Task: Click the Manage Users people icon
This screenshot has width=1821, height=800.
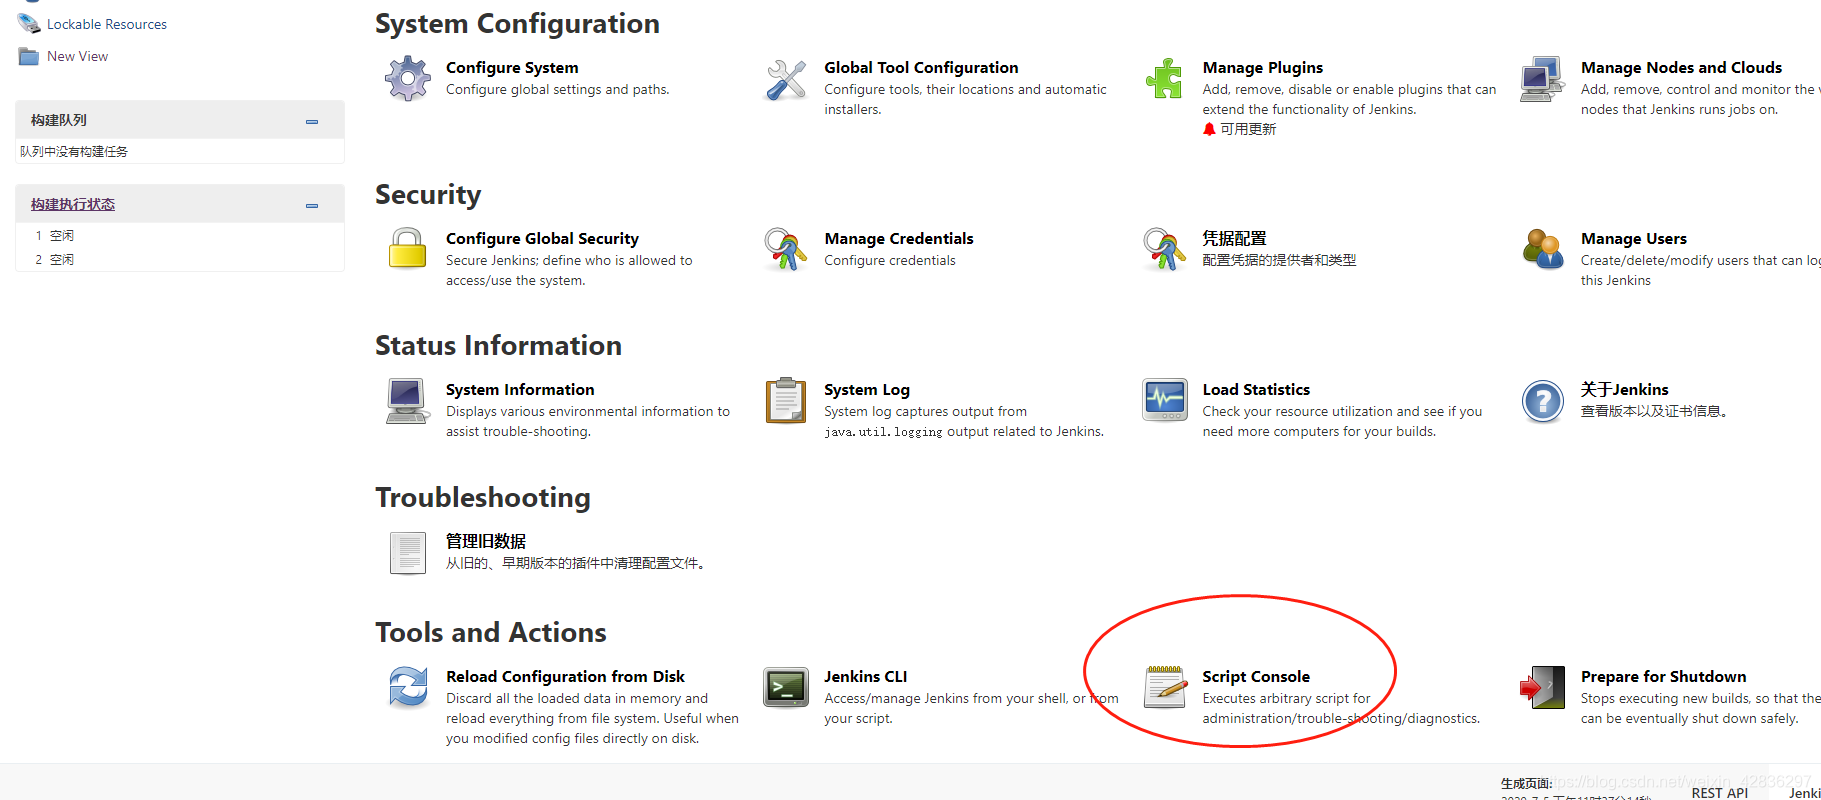Action: click(x=1543, y=249)
